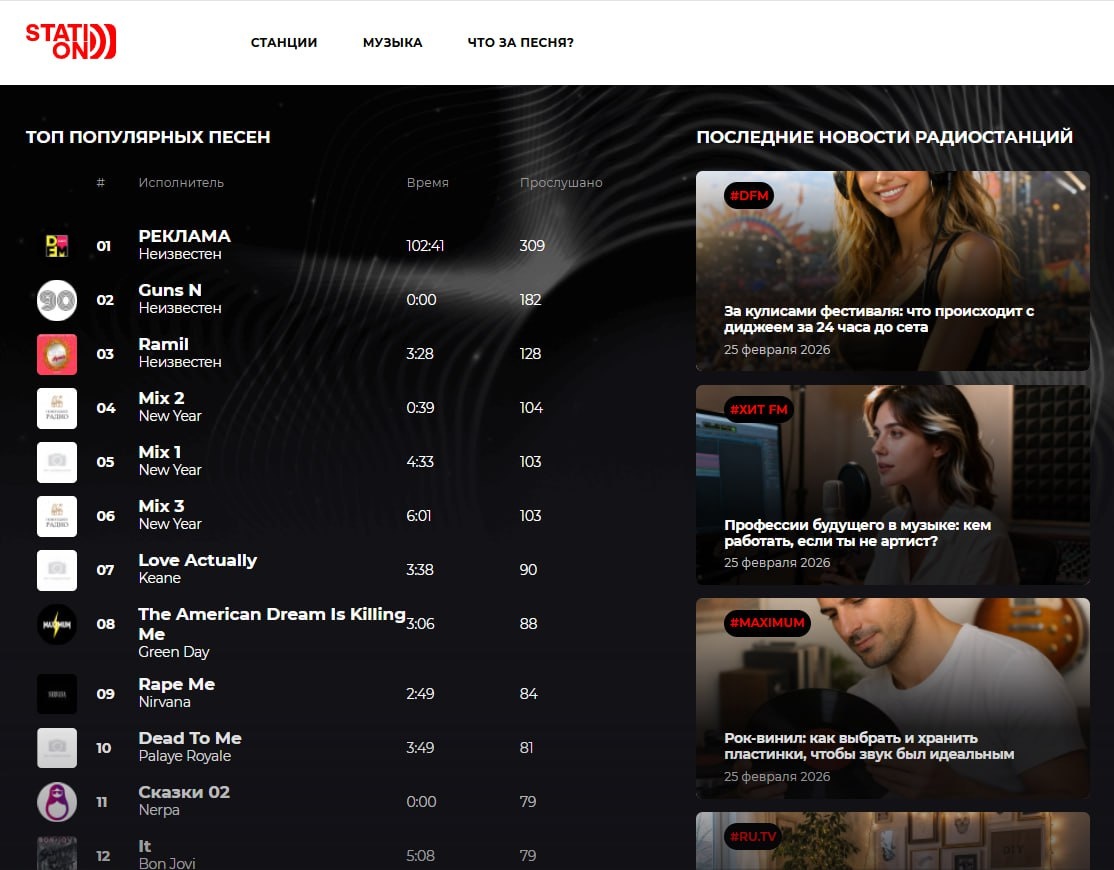Click the song title Love Actually

click(x=198, y=560)
